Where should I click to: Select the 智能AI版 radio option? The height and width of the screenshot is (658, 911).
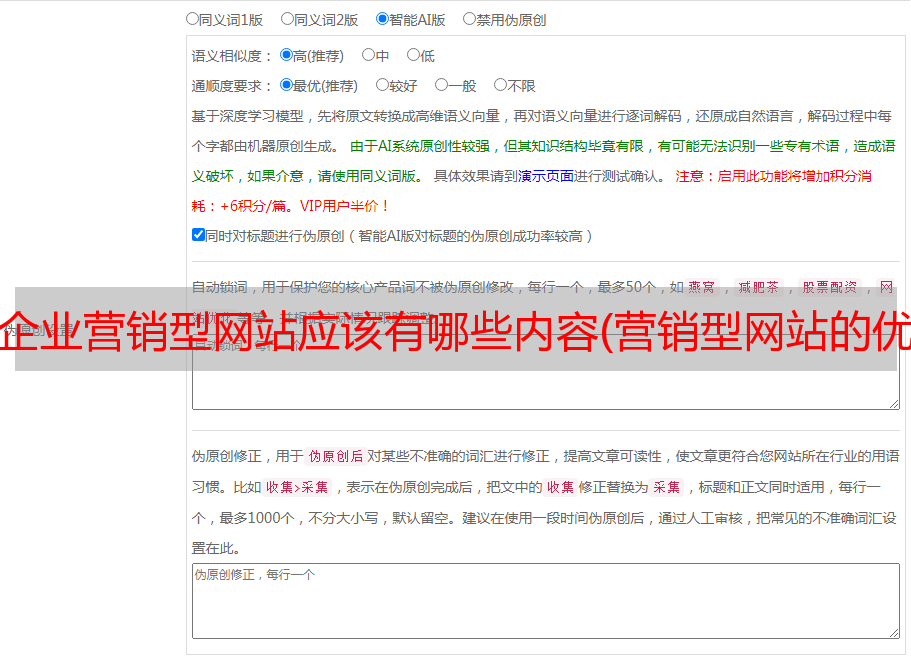(382, 19)
